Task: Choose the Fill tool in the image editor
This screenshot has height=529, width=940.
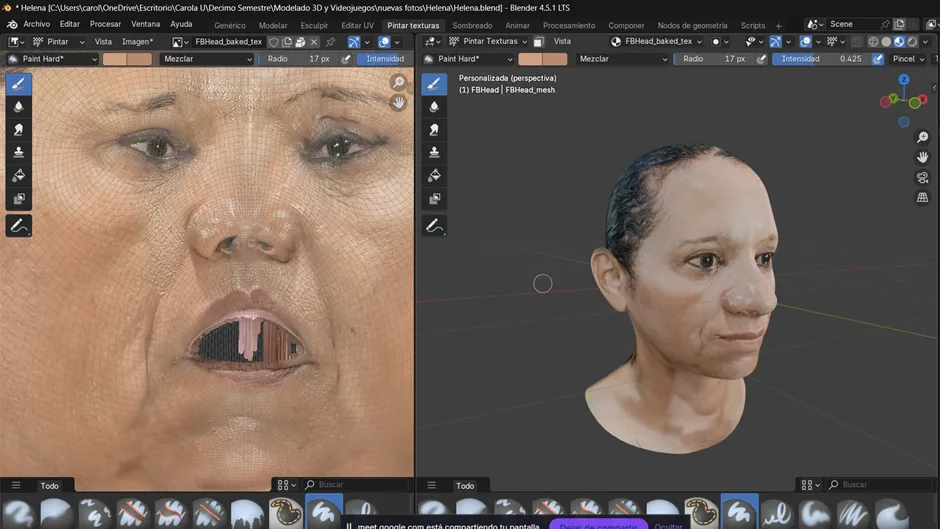Action: (x=18, y=175)
